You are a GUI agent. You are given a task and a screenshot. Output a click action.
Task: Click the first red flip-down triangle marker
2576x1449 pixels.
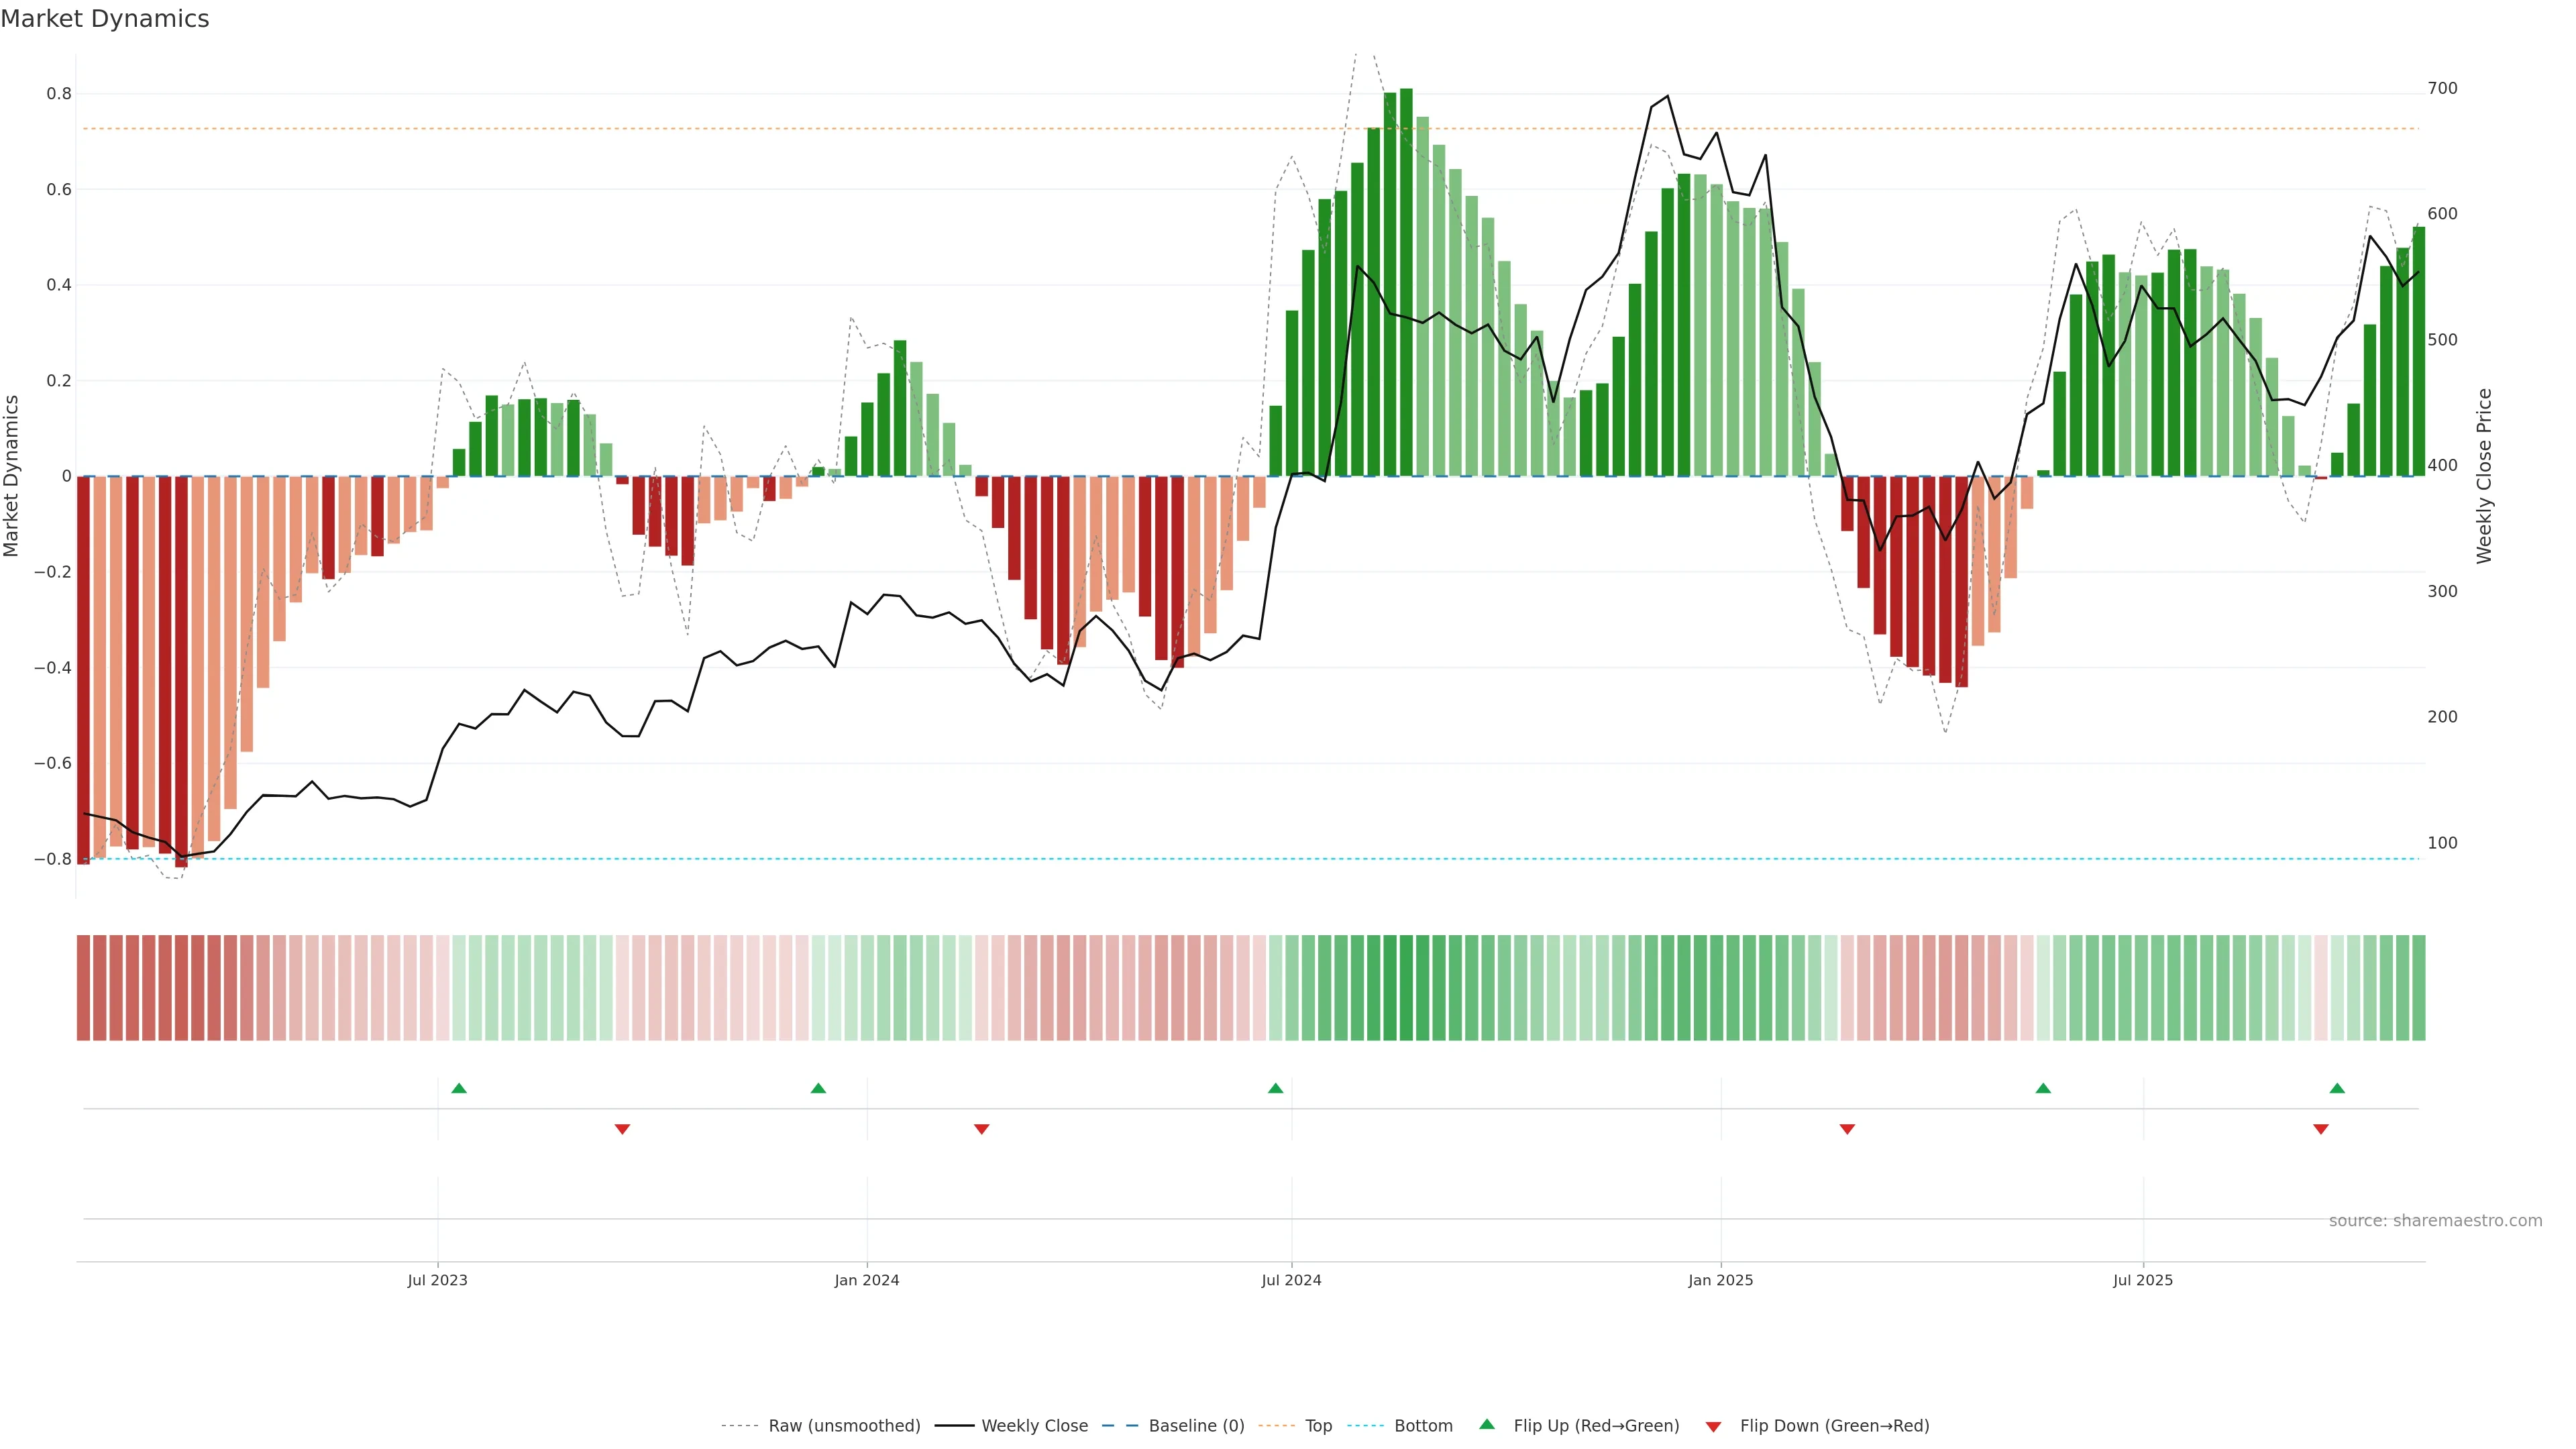[x=622, y=1129]
